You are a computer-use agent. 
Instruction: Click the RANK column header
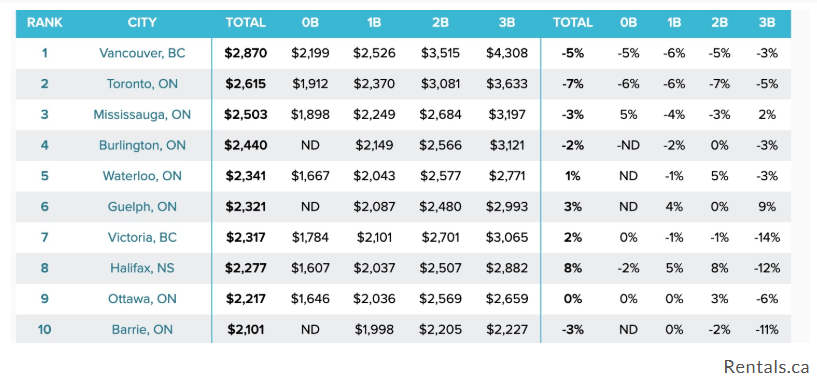click(45, 23)
